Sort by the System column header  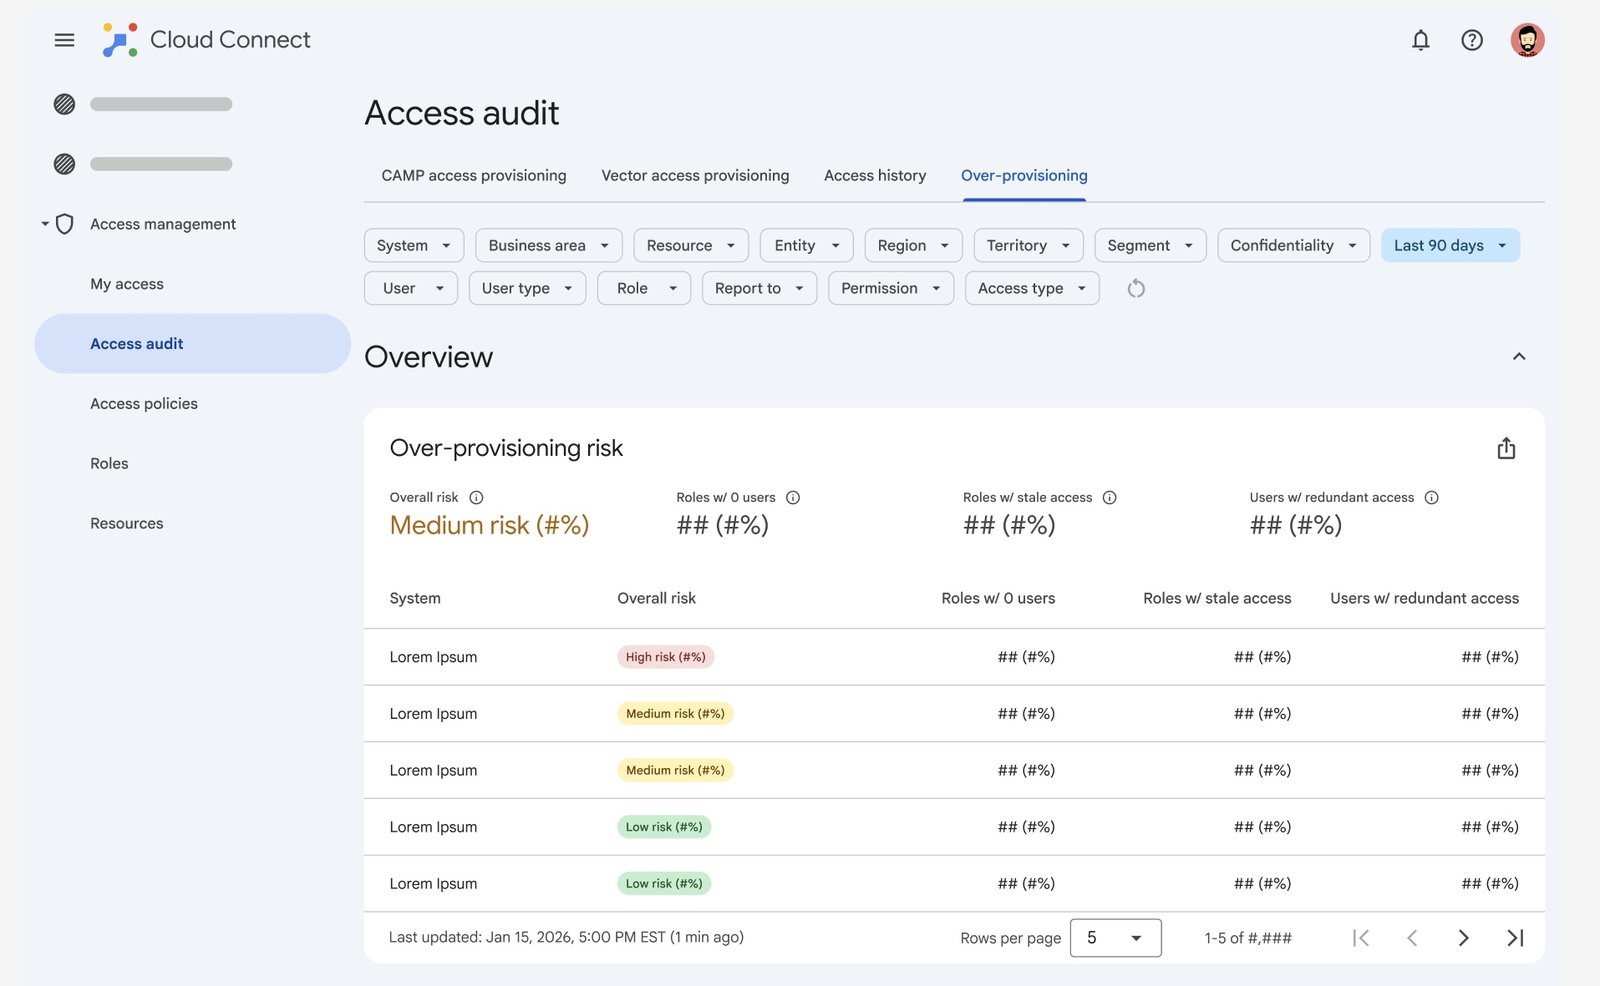(x=415, y=598)
